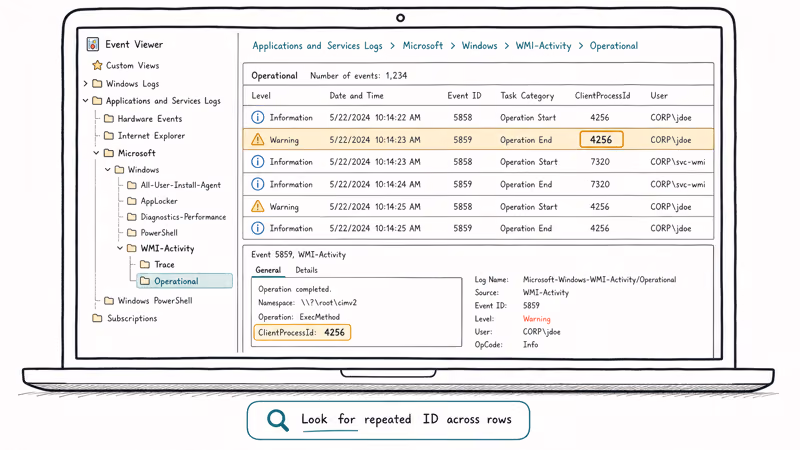This screenshot has height=450, width=800.
Task: Click the Trace folder icon
Action: tap(145, 264)
